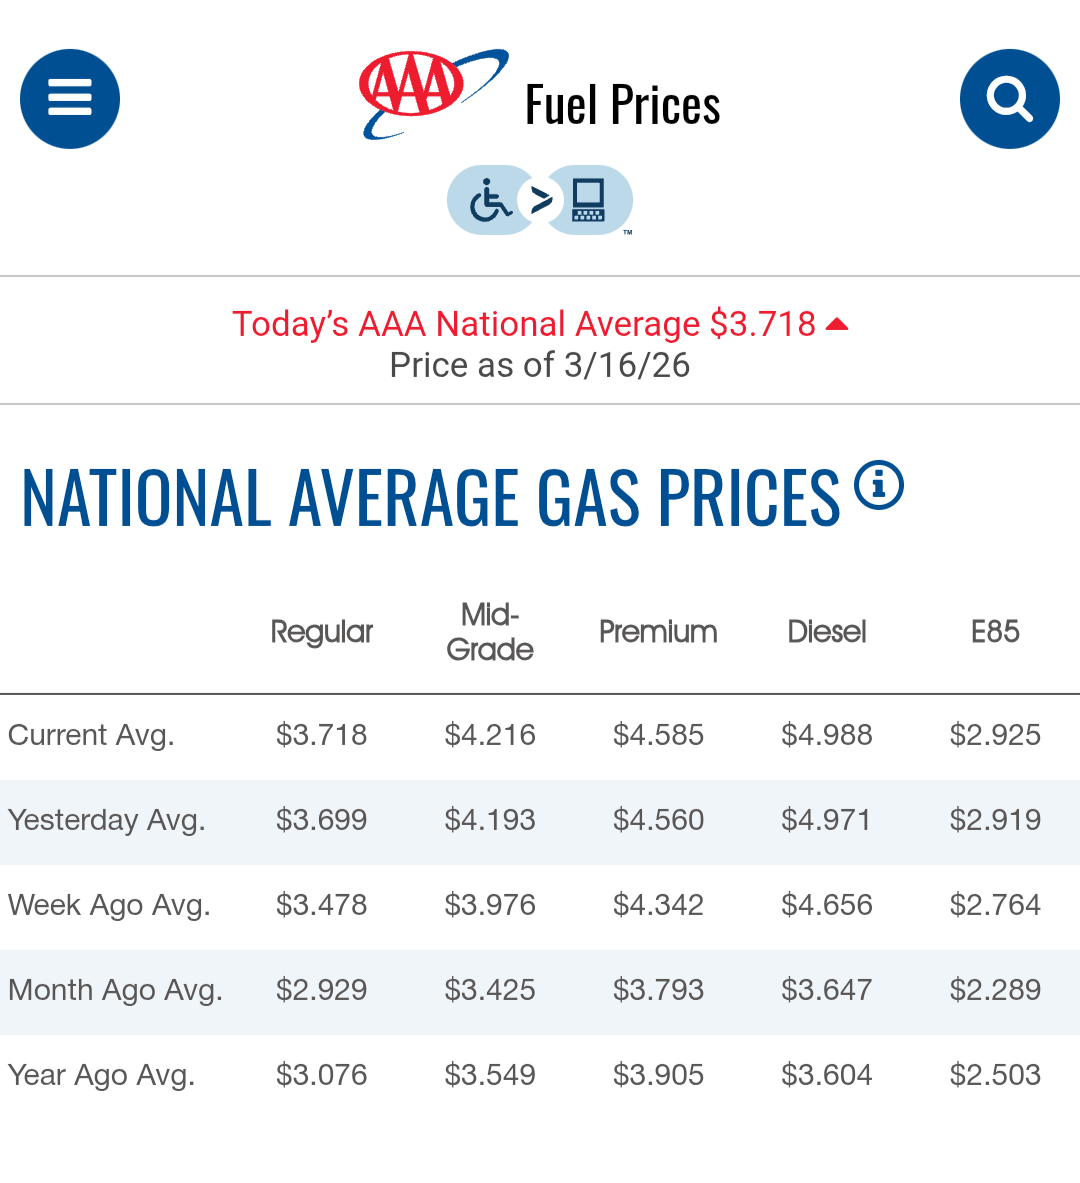
Task: Click Today's AAA National Average text
Action: pyautogui.click(x=523, y=324)
